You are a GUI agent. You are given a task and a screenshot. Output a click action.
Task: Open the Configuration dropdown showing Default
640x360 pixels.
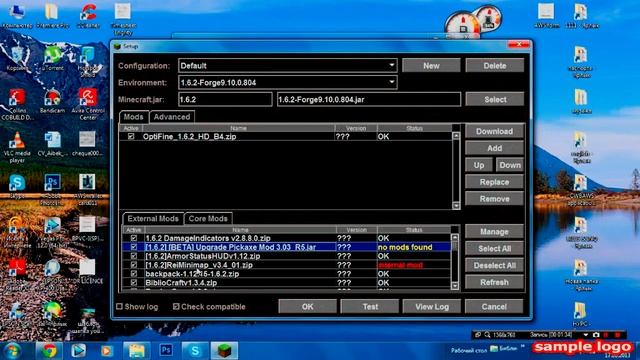coord(288,65)
